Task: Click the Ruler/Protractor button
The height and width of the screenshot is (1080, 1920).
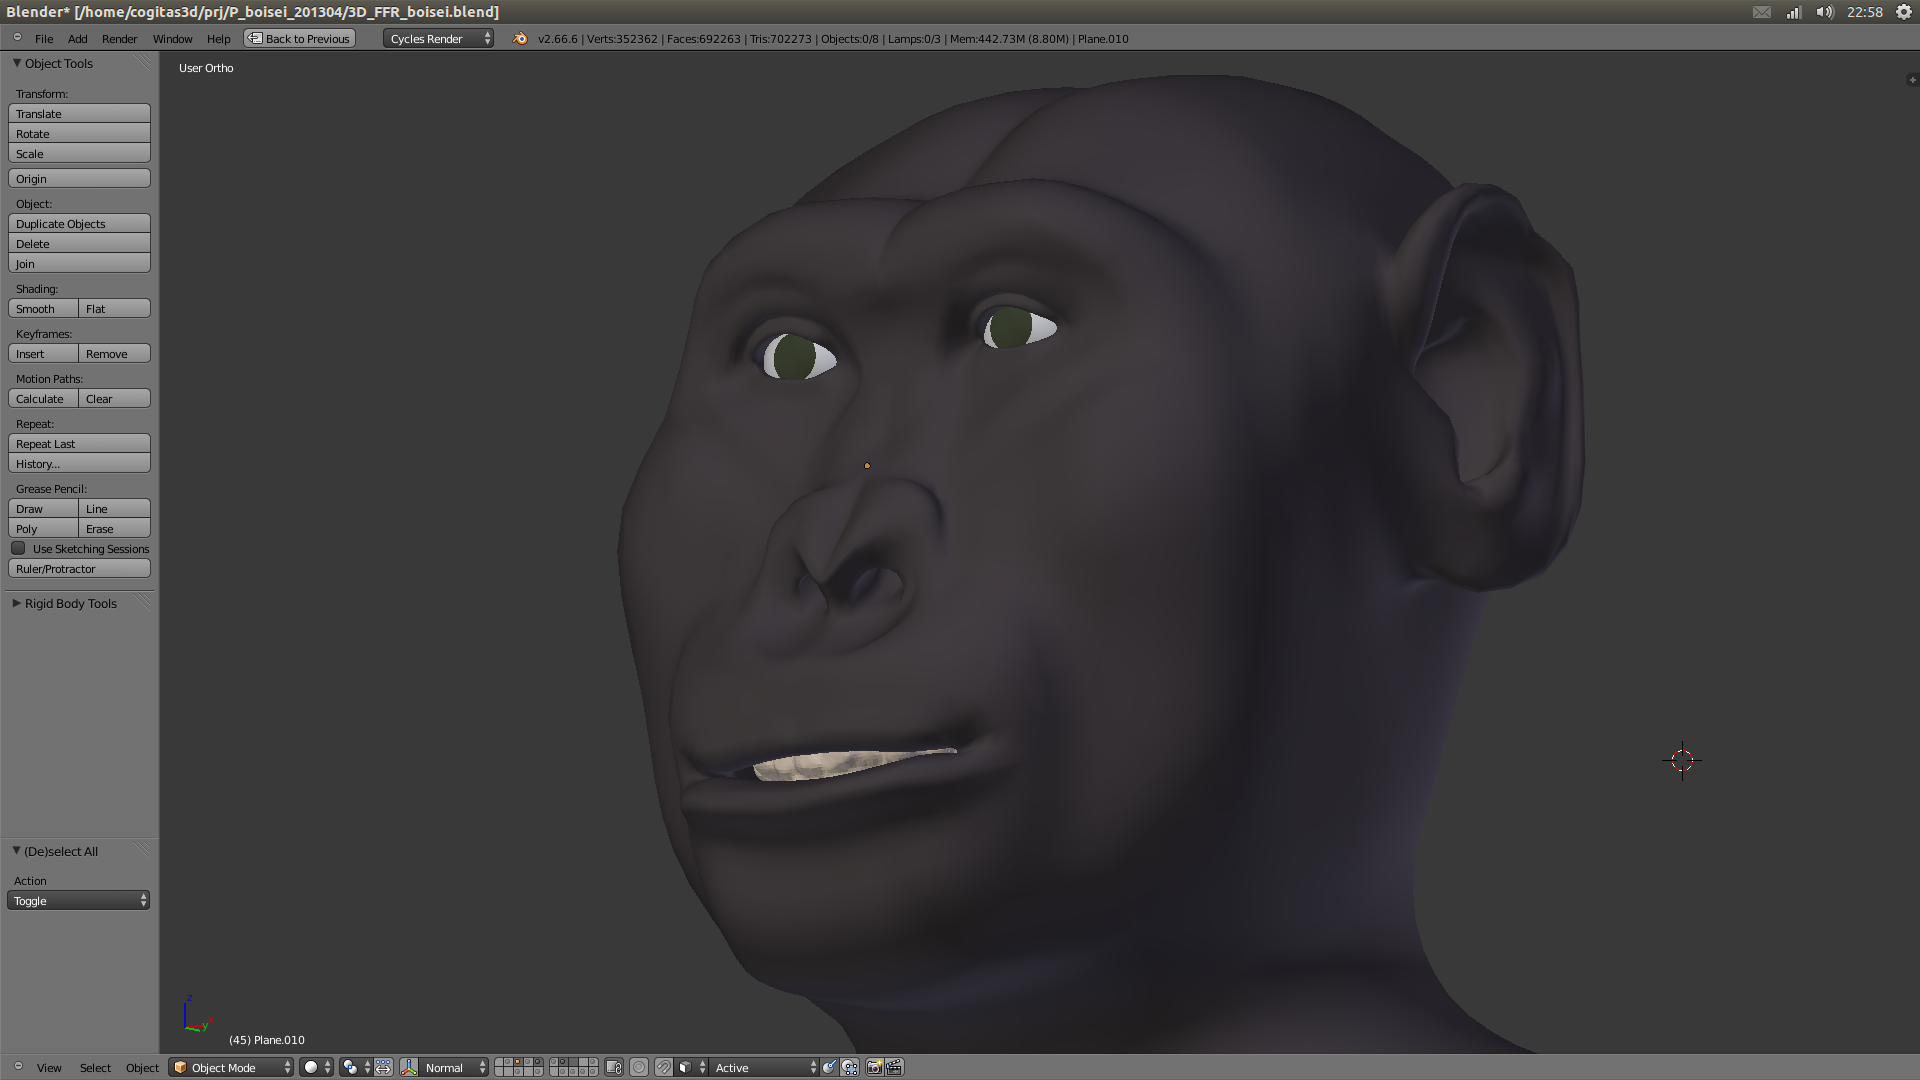Action: 79,569
